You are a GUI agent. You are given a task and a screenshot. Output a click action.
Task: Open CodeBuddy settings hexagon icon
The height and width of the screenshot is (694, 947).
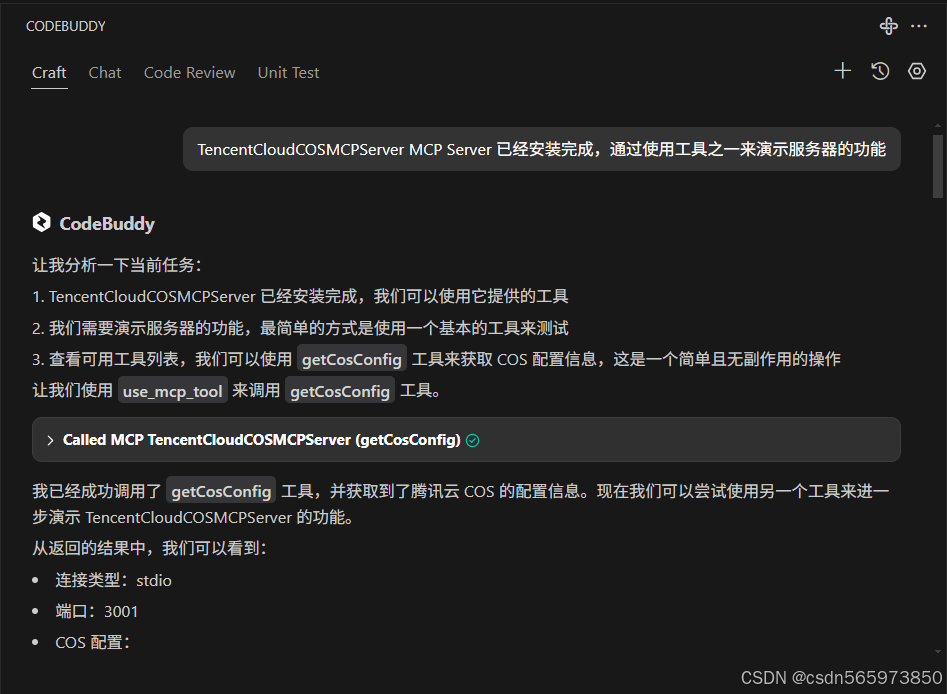[x=917, y=71]
